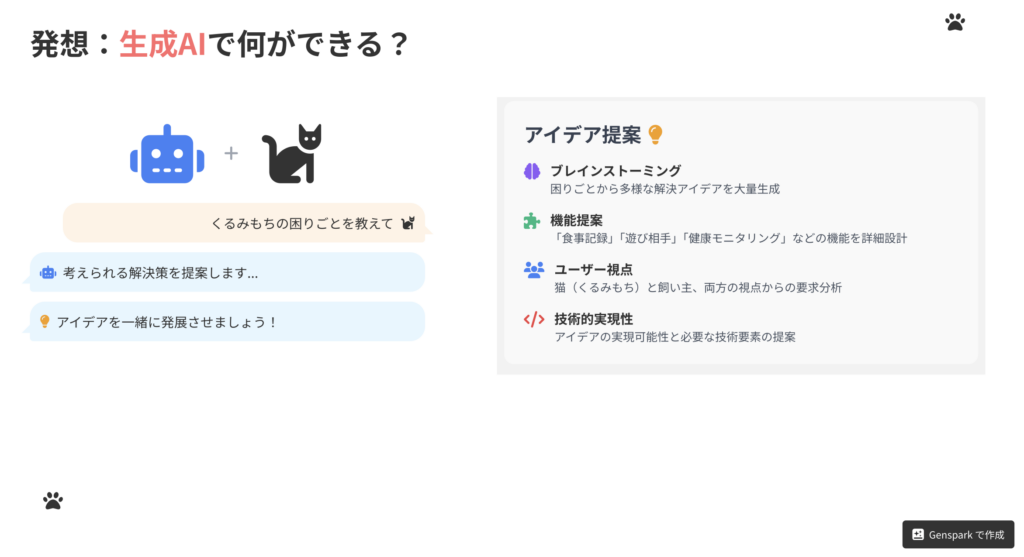Click the blue robot icon
The width and height of the screenshot is (1024, 557).
[167, 154]
